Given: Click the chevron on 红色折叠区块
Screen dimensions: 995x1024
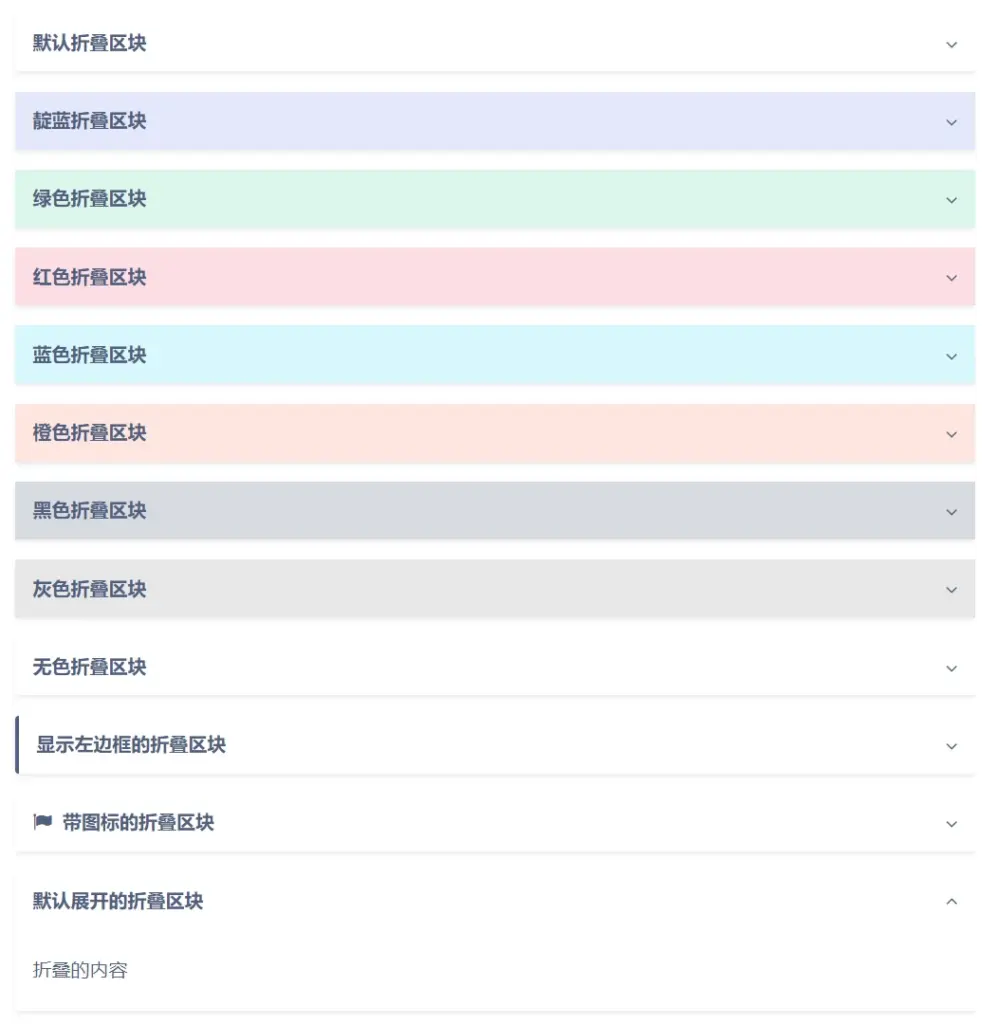Looking at the screenshot, I should [951, 278].
